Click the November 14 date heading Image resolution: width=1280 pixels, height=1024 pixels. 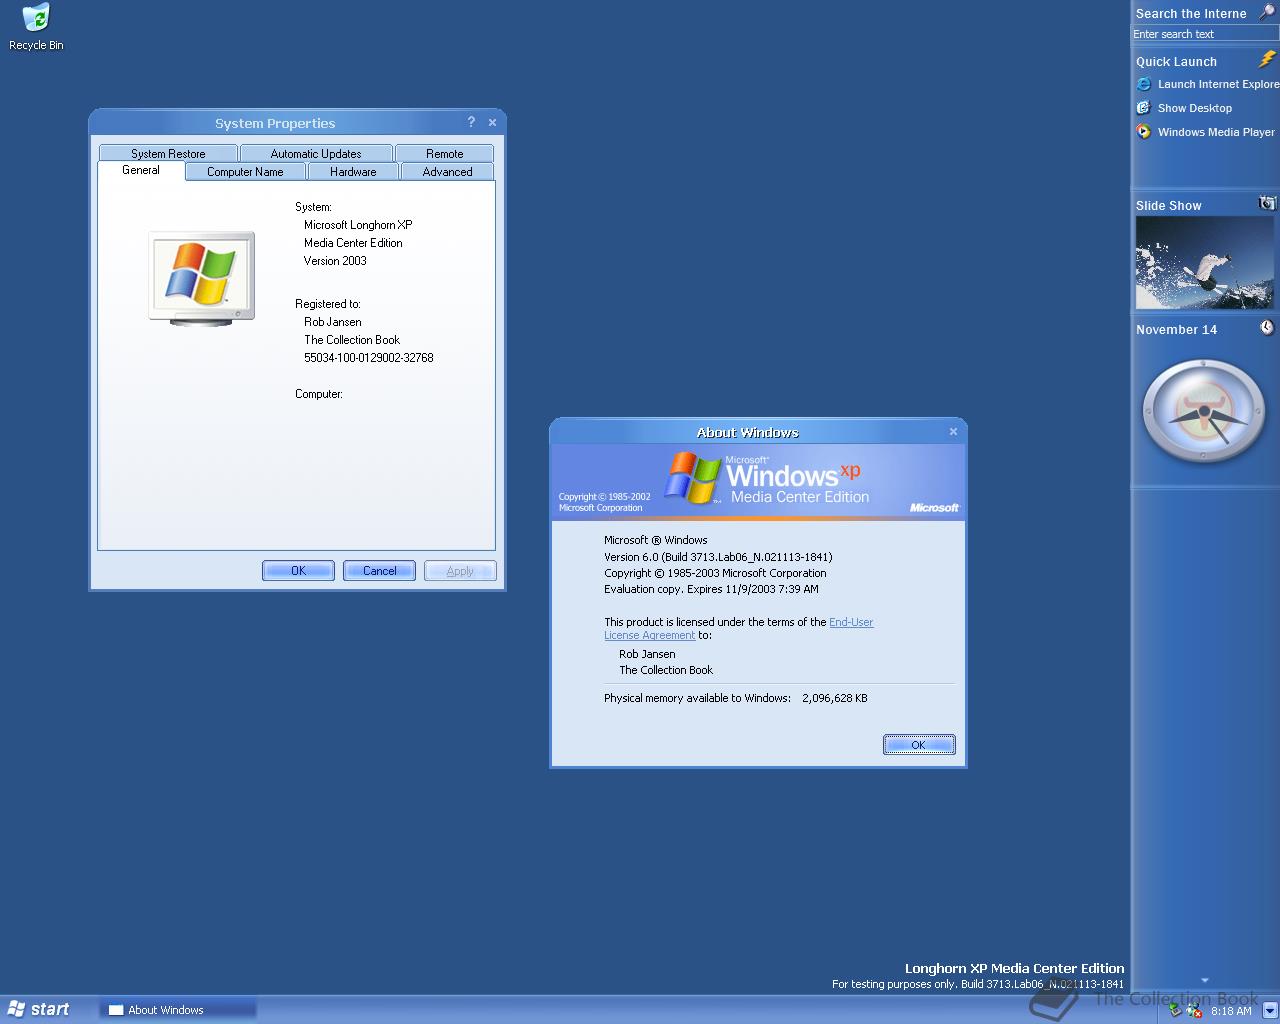coord(1176,329)
